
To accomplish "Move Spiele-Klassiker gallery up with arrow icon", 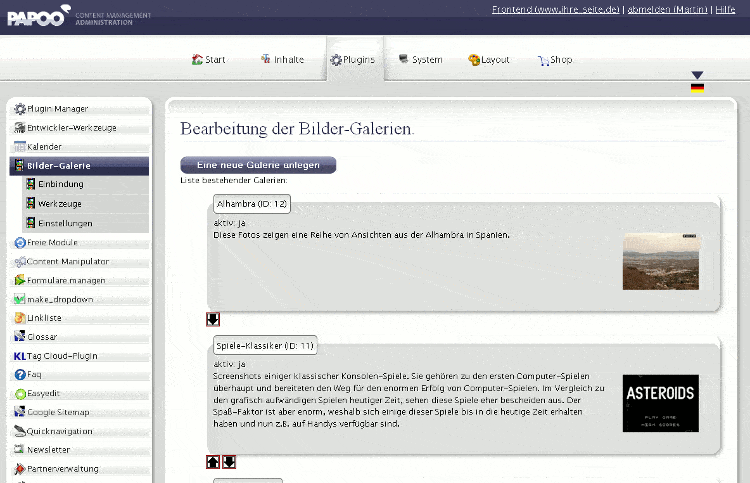I will (213, 462).
